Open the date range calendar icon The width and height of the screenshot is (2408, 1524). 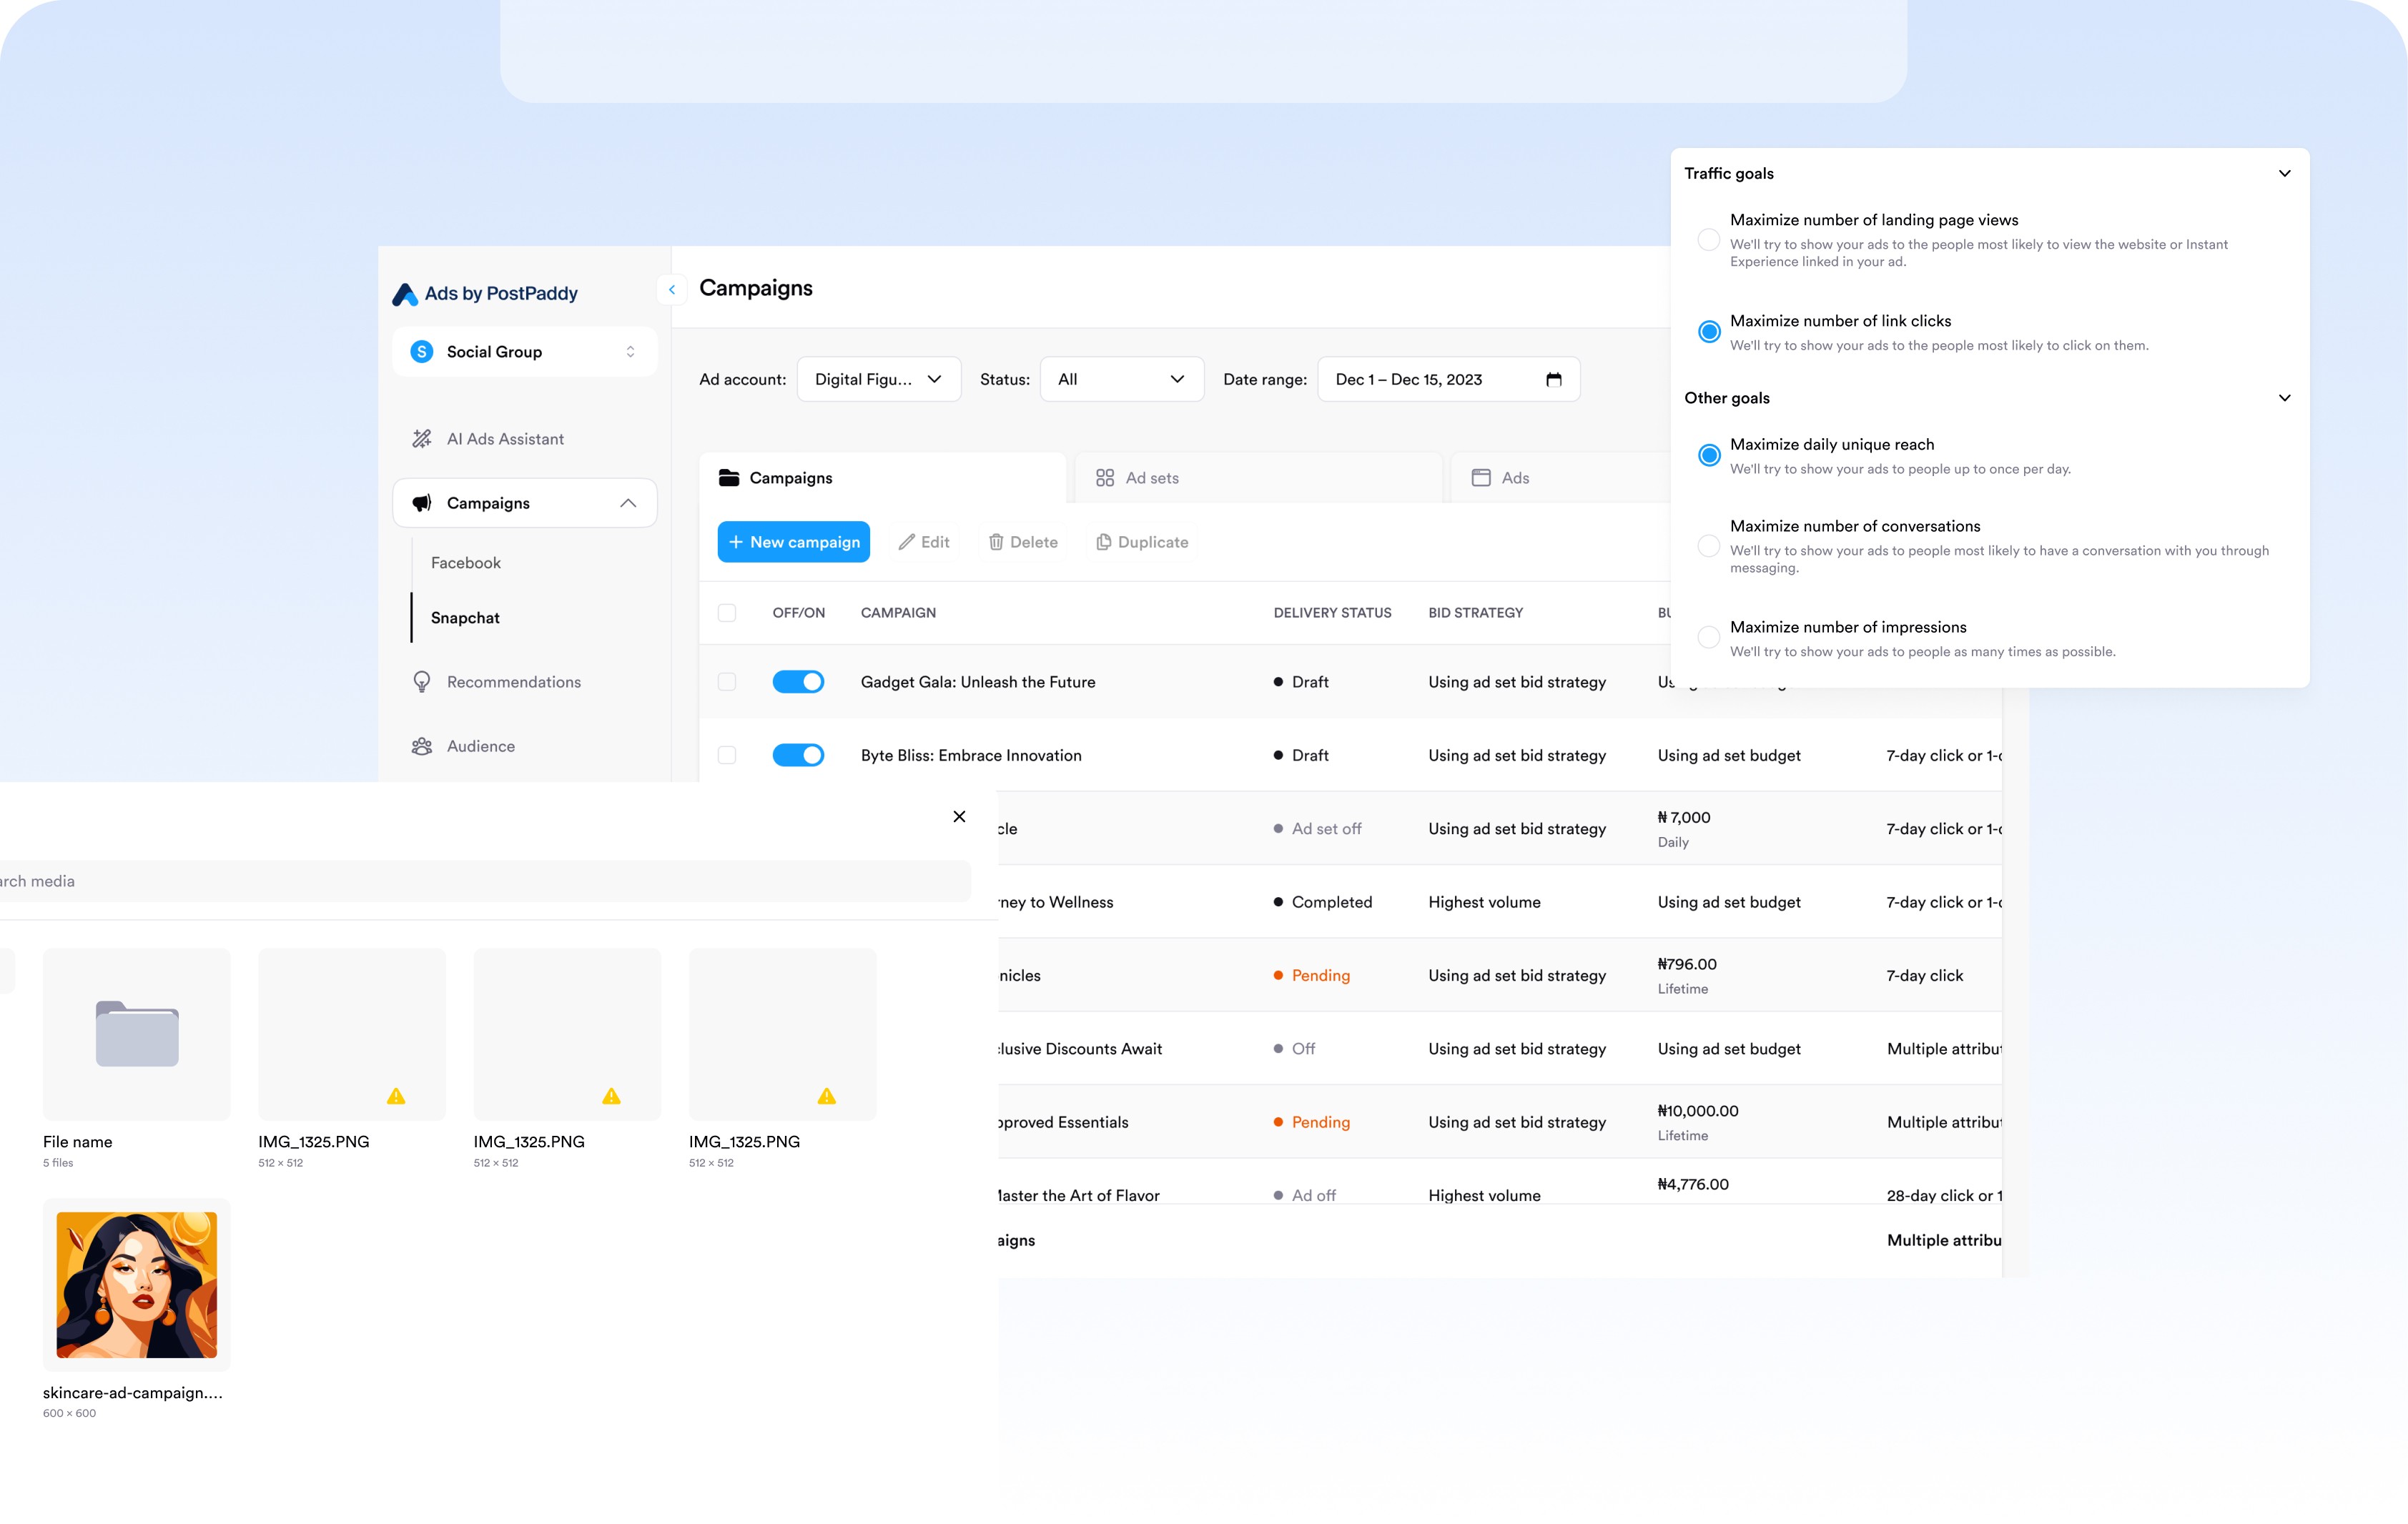[x=1553, y=379]
